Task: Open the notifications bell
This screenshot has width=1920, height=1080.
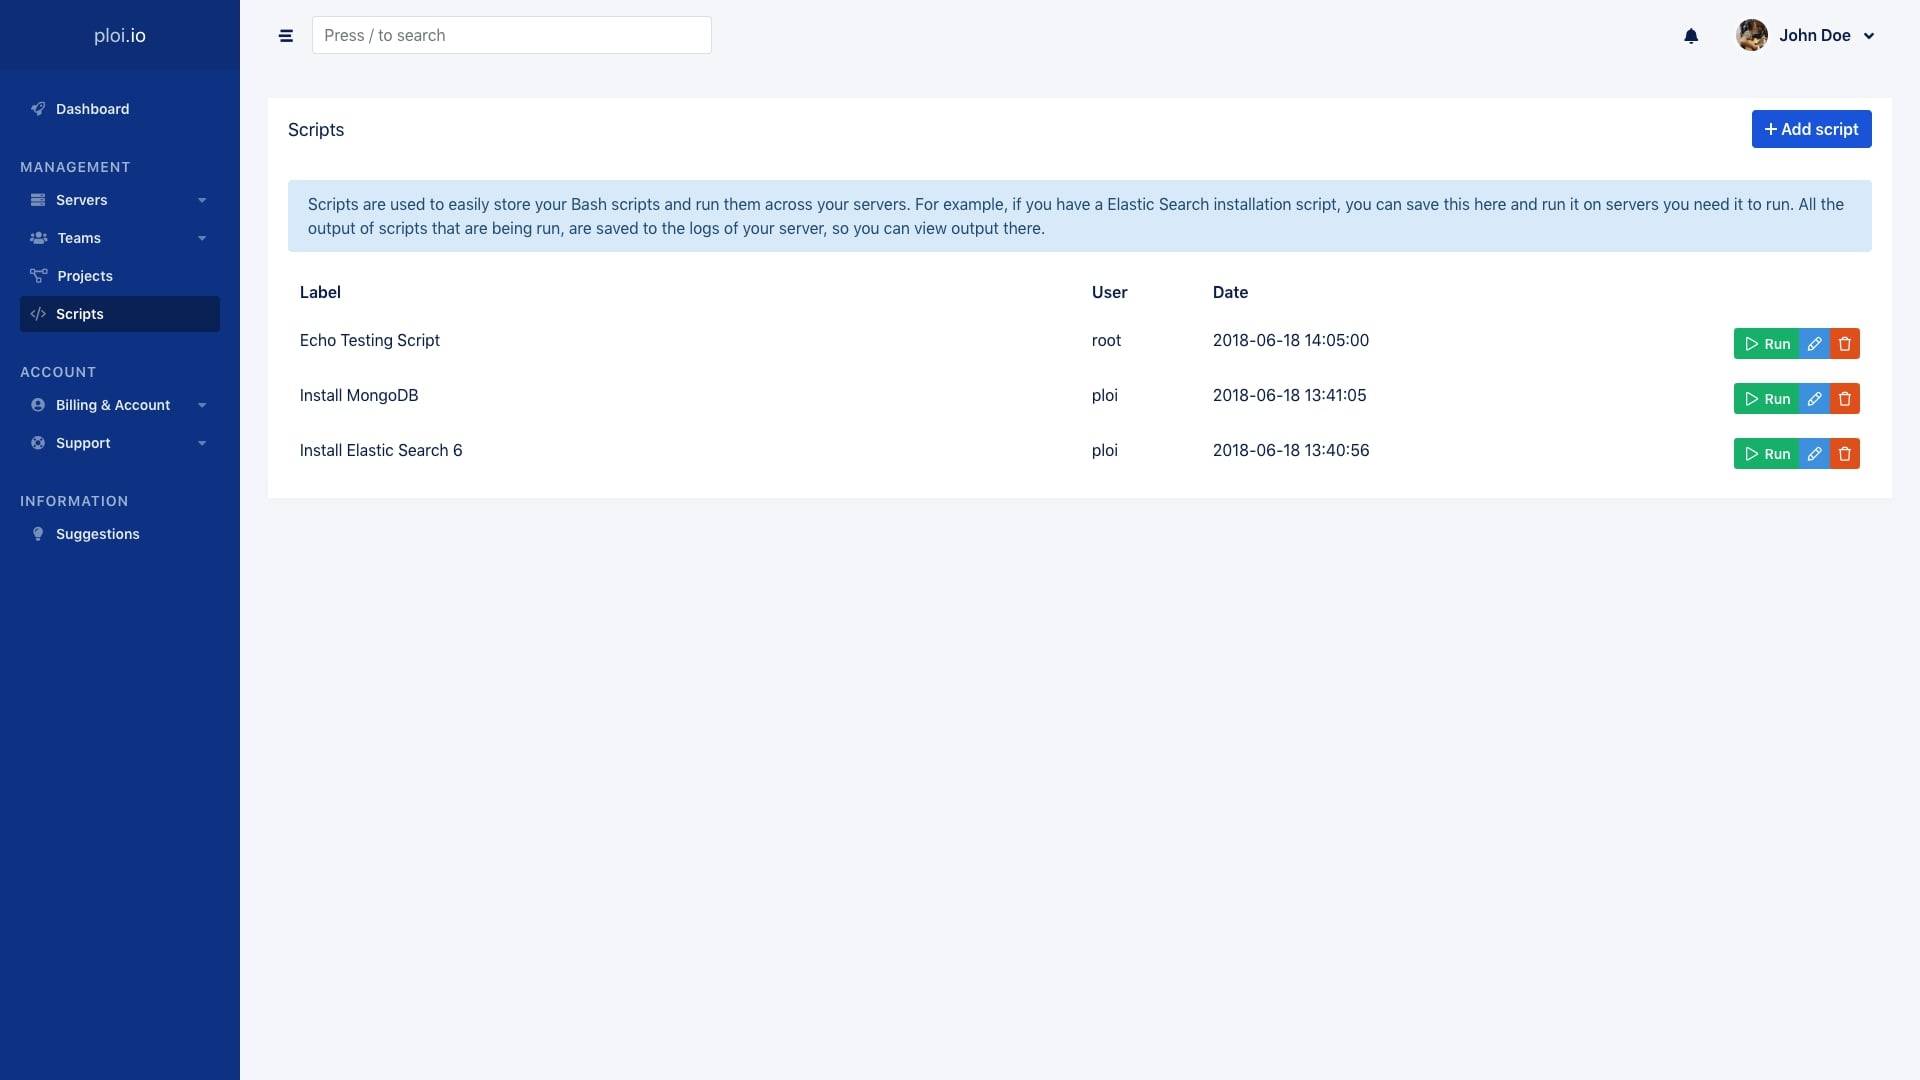Action: [x=1691, y=36]
